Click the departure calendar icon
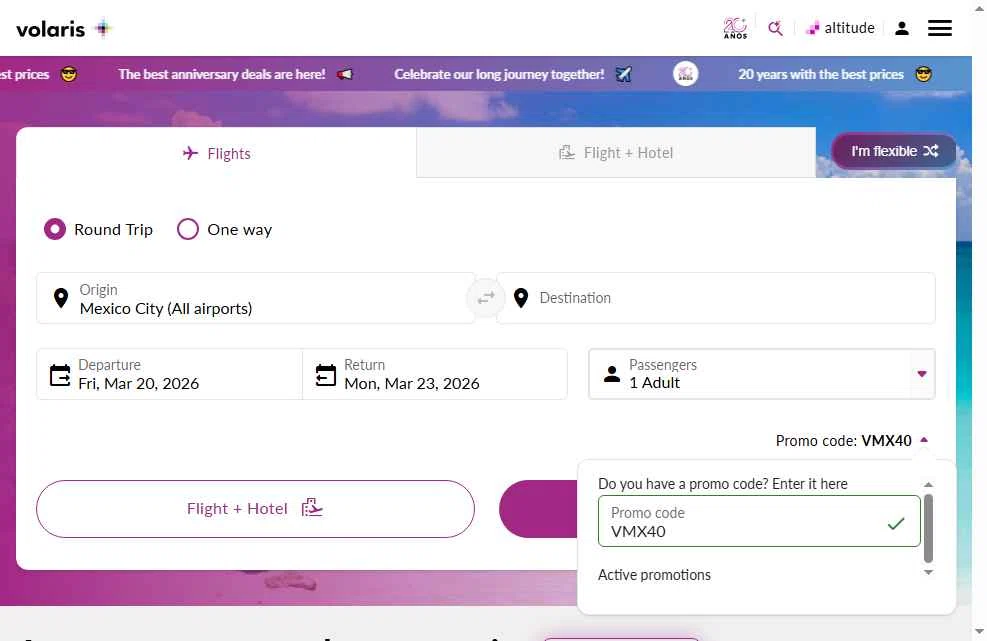This screenshot has height=641, width=987. point(60,375)
